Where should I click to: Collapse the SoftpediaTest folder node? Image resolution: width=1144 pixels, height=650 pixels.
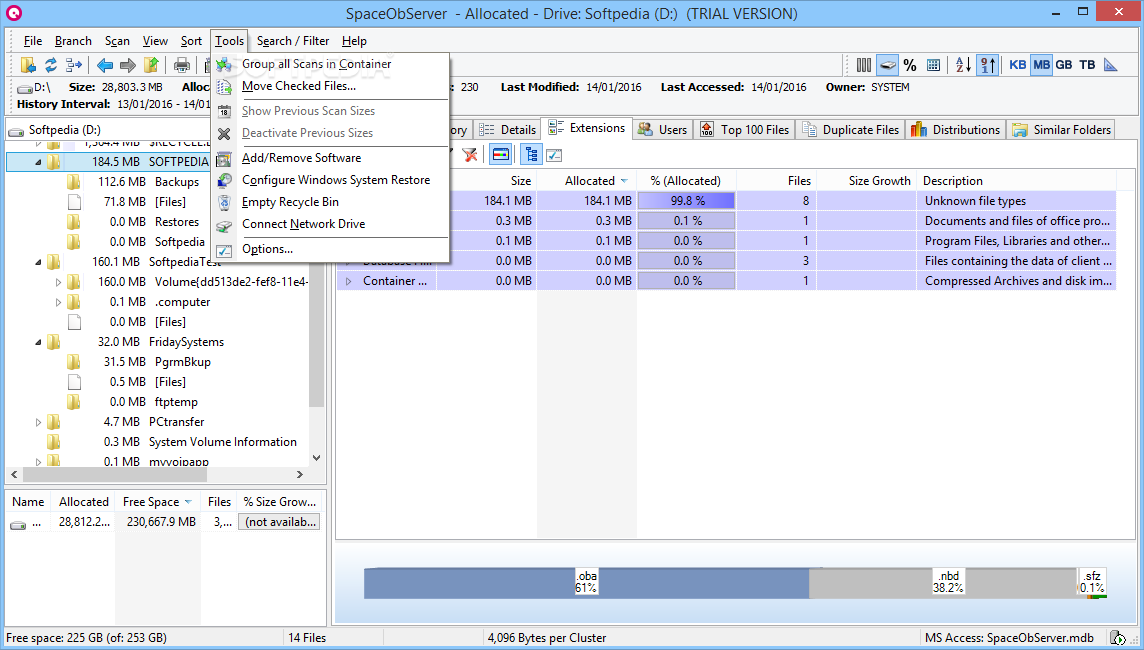(38, 262)
